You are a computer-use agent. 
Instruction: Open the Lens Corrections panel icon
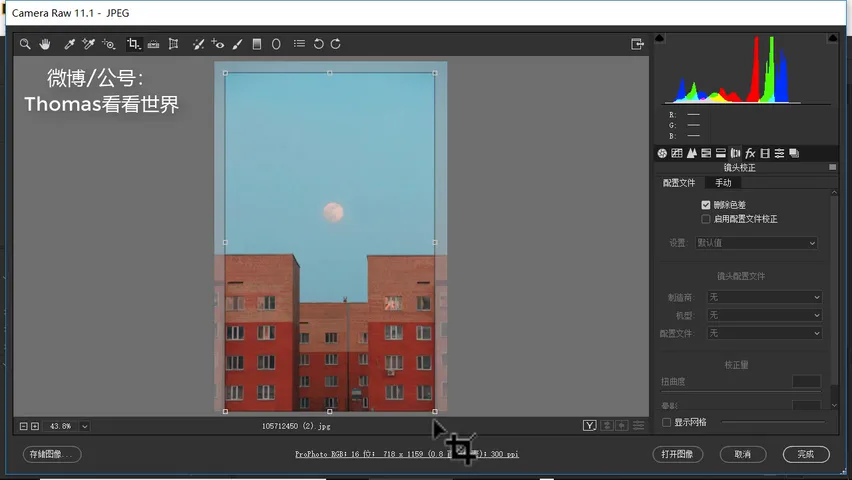tap(735, 153)
